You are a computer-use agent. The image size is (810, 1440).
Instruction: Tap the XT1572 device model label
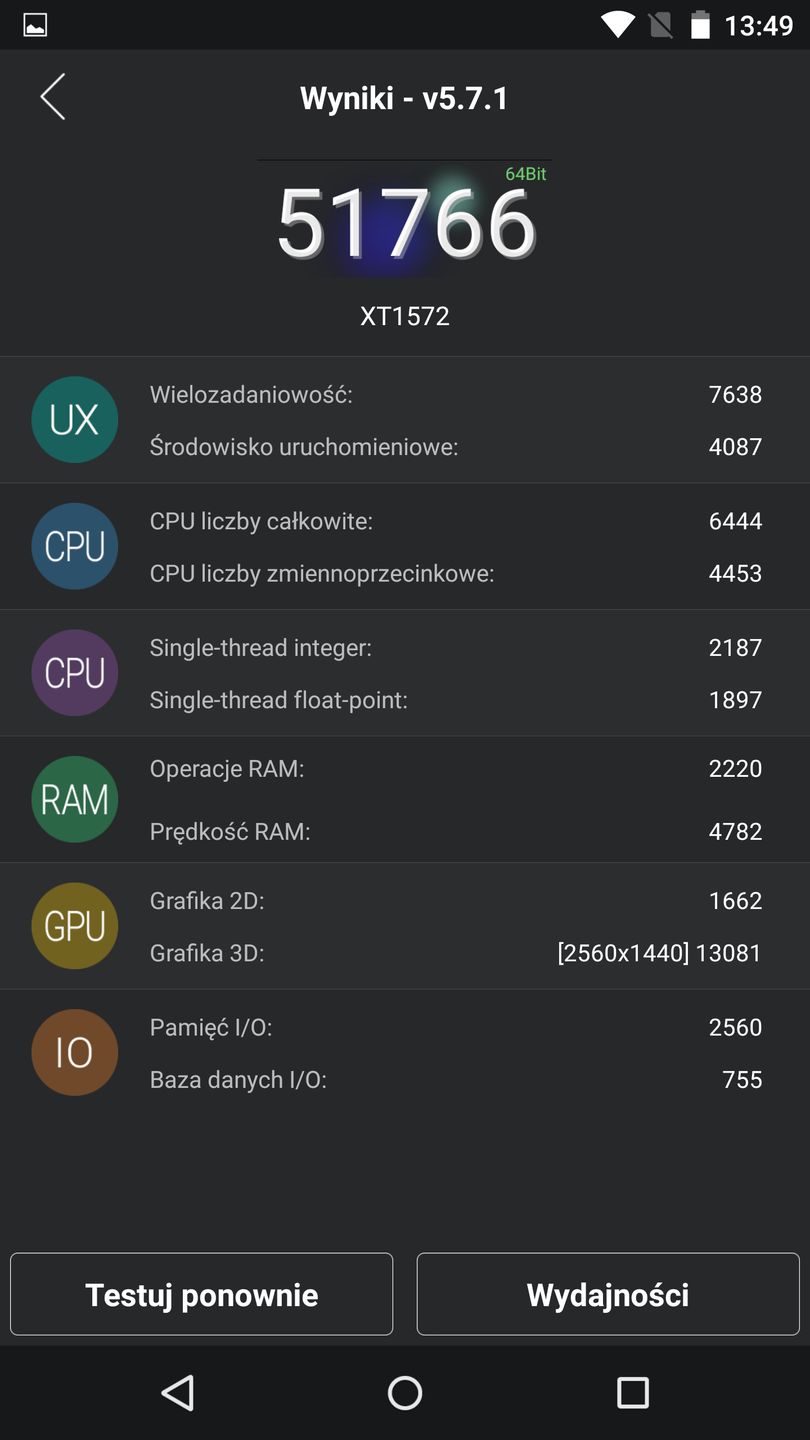pos(405,317)
